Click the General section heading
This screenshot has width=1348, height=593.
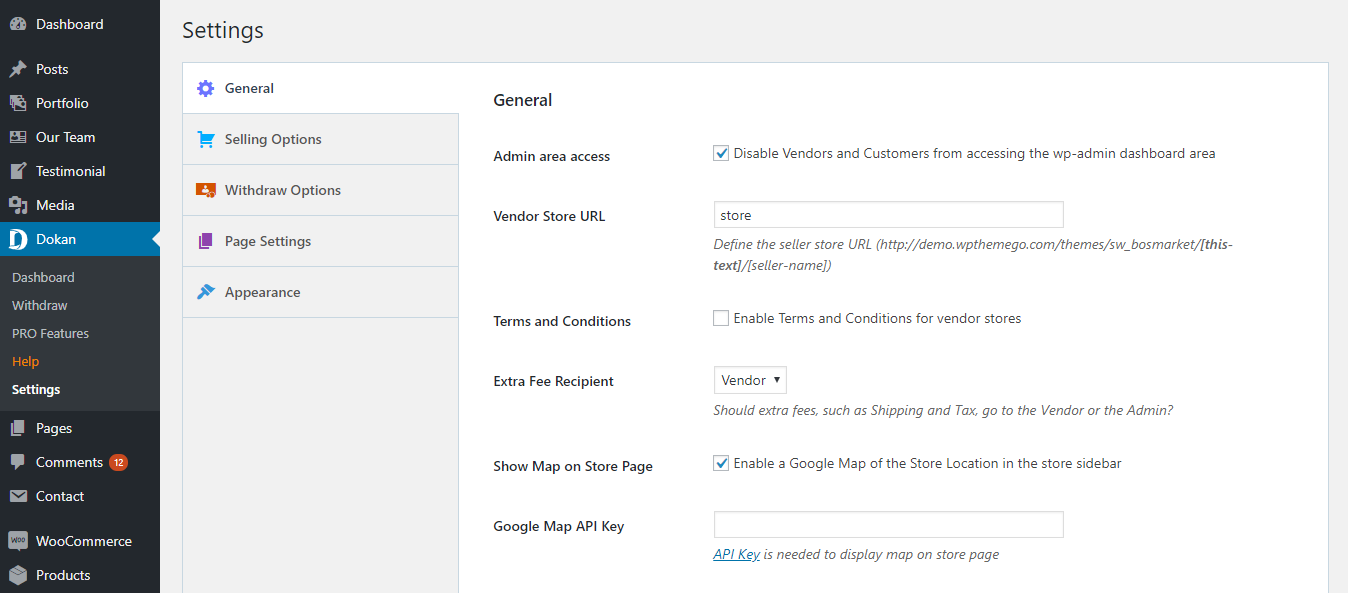point(523,100)
